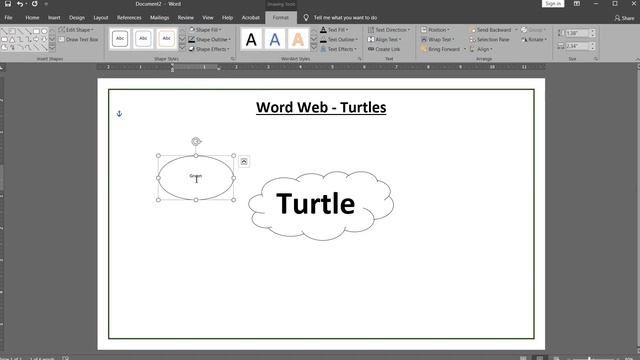Image resolution: width=640 pixels, height=360 pixels.
Task: Open the Position dropdown
Action: pyautogui.click(x=435, y=30)
